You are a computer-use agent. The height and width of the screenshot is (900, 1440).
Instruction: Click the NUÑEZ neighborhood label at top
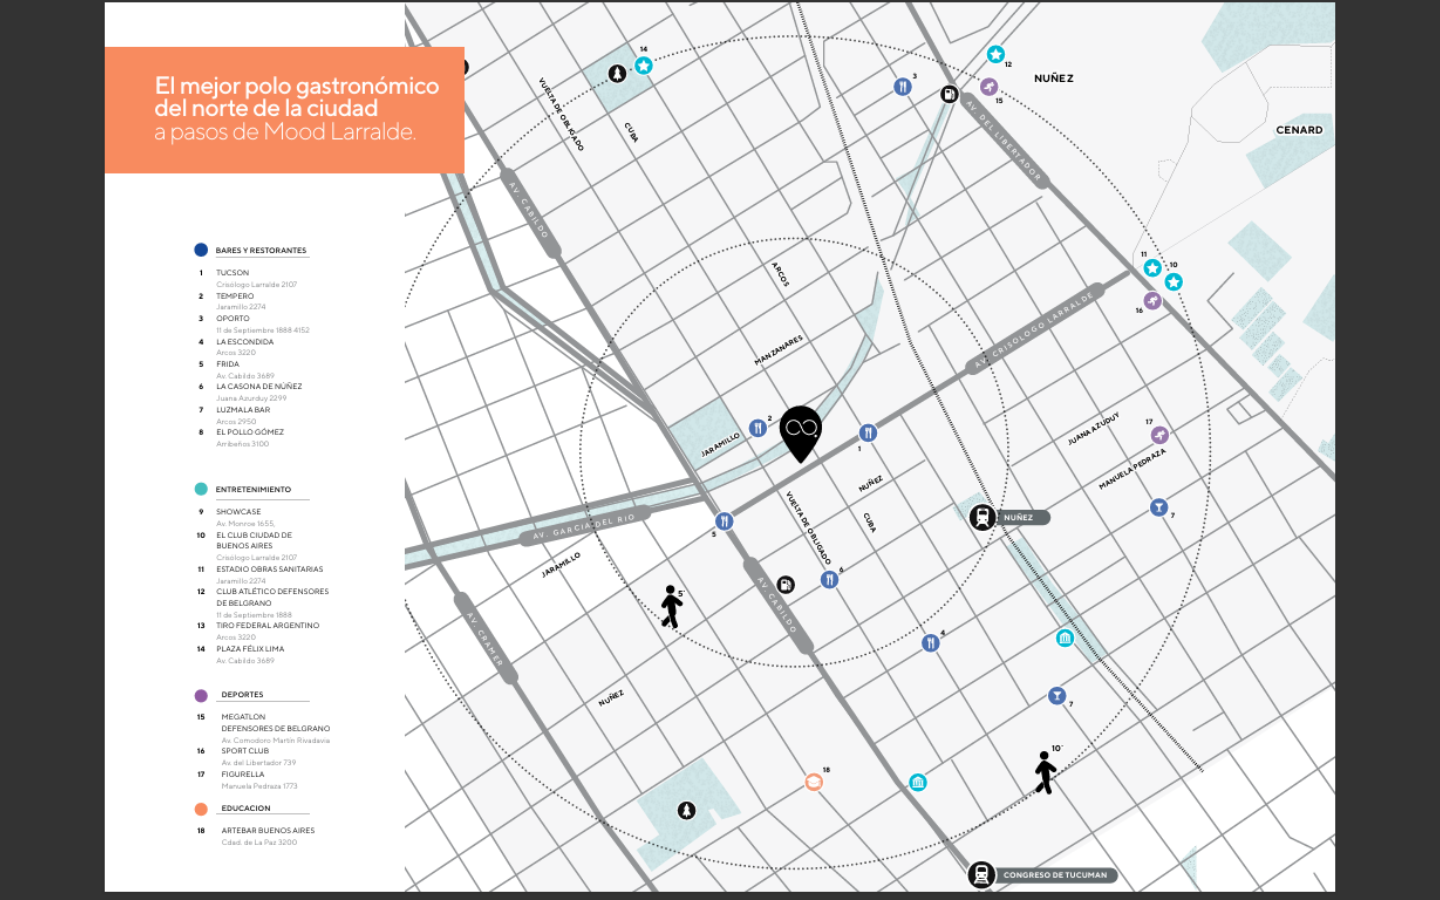click(1054, 78)
